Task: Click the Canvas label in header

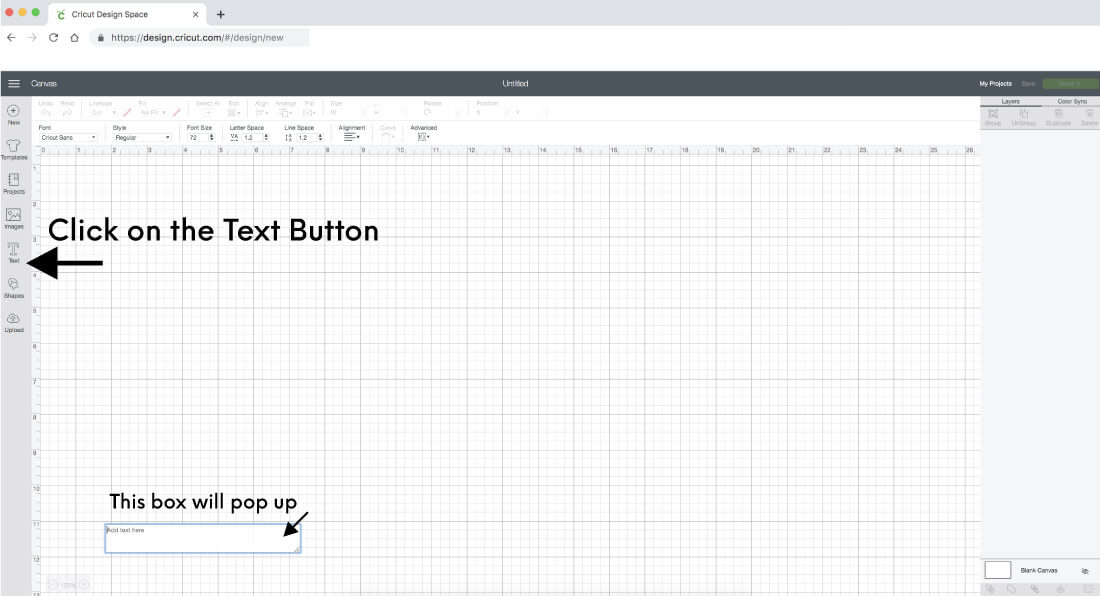Action: pos(43,83)
